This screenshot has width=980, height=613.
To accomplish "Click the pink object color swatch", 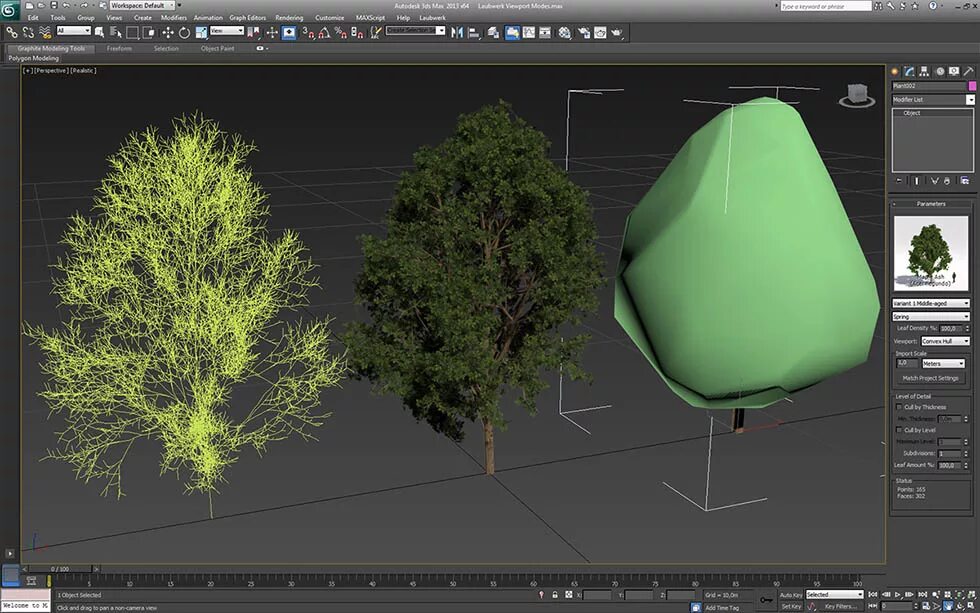I will click(x=971, y=86).
